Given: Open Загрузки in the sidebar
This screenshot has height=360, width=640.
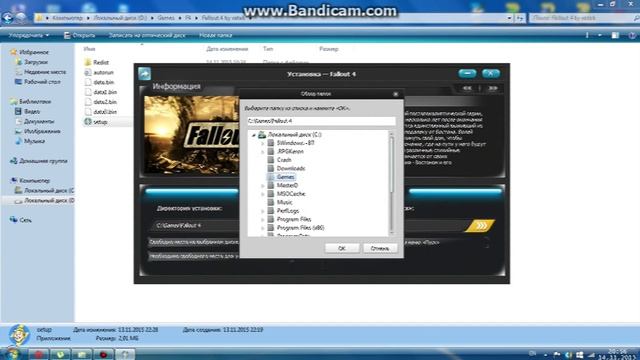Looking at the screenshot, I should pos(36,62).
